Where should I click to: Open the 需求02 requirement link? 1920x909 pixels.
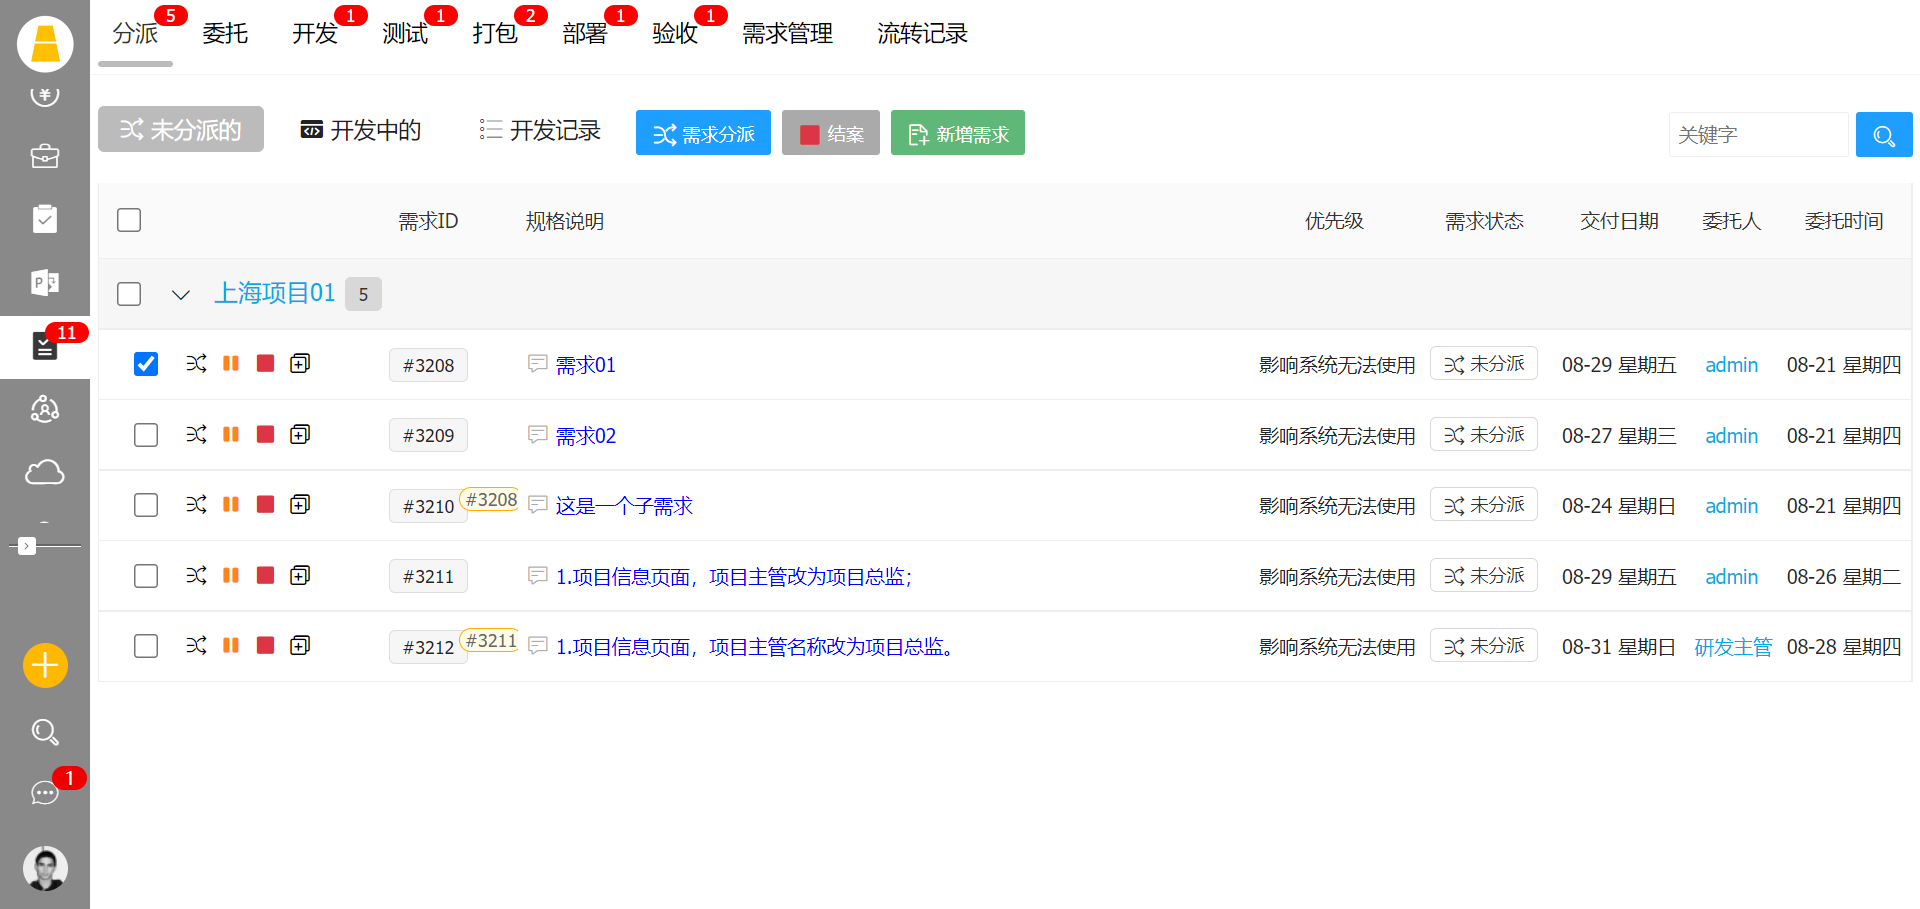tap(586, 436)
